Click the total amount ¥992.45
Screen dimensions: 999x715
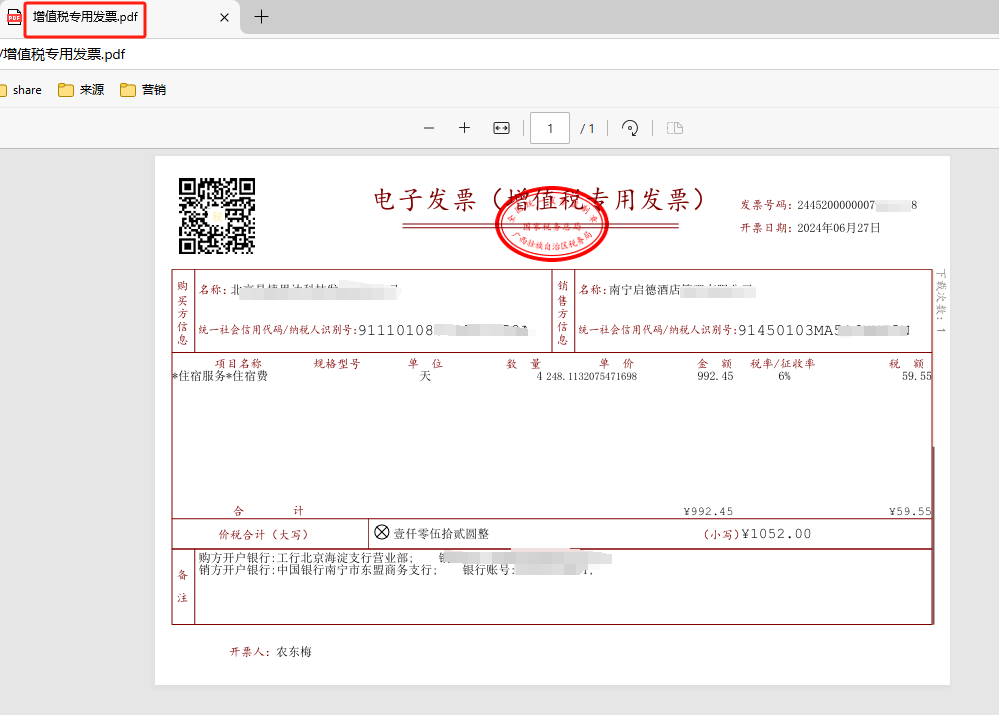[x=708, y=511]
